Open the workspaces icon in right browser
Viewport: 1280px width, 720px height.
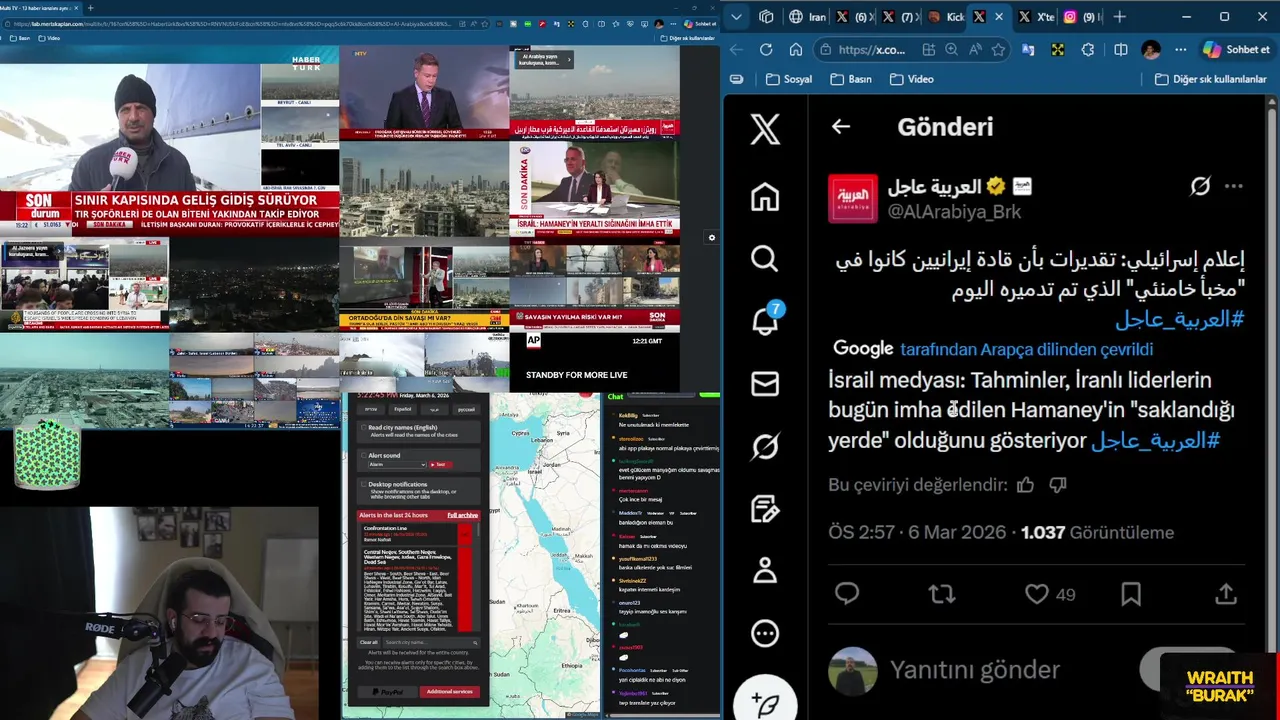766,16
